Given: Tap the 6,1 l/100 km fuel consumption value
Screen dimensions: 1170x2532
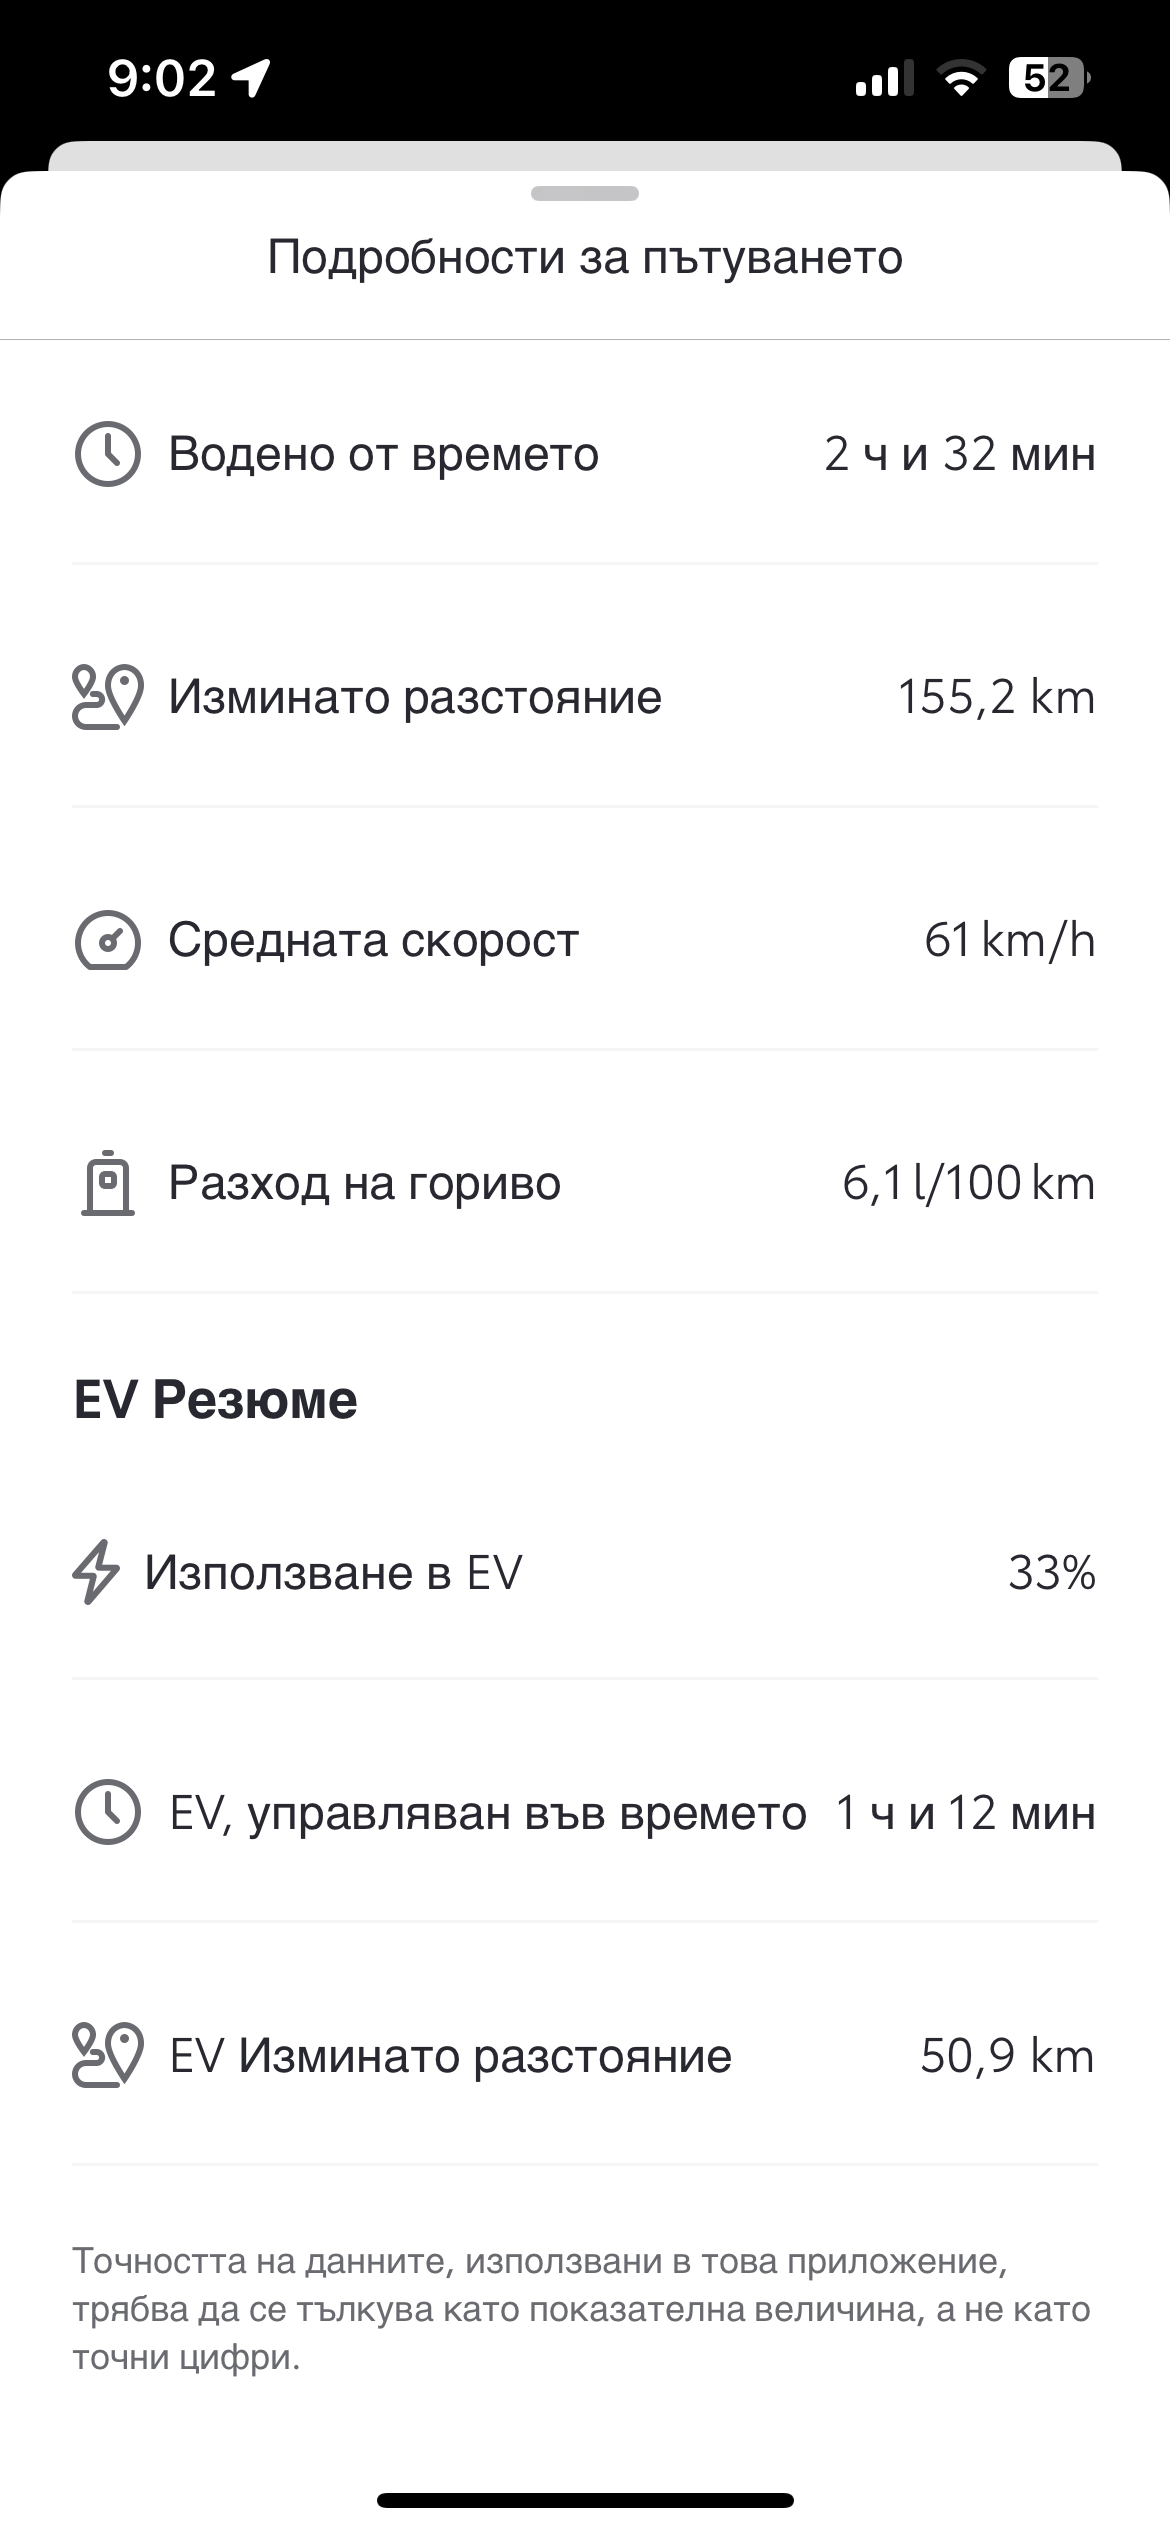Looking at the screenshot, I should pyautogui.click(x=968, y=1183).
